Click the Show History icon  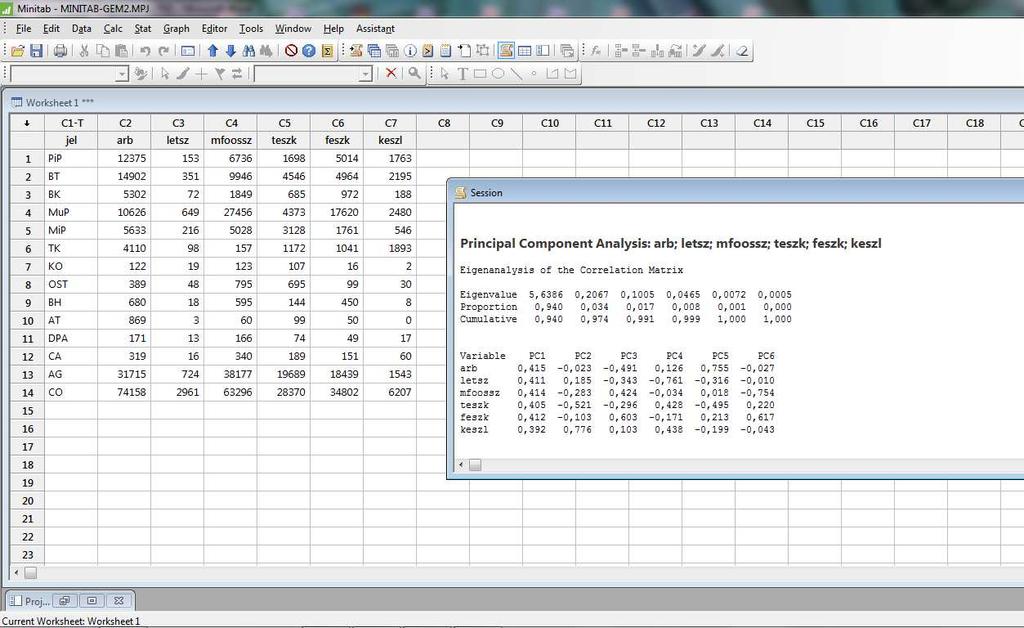(428, 51)
